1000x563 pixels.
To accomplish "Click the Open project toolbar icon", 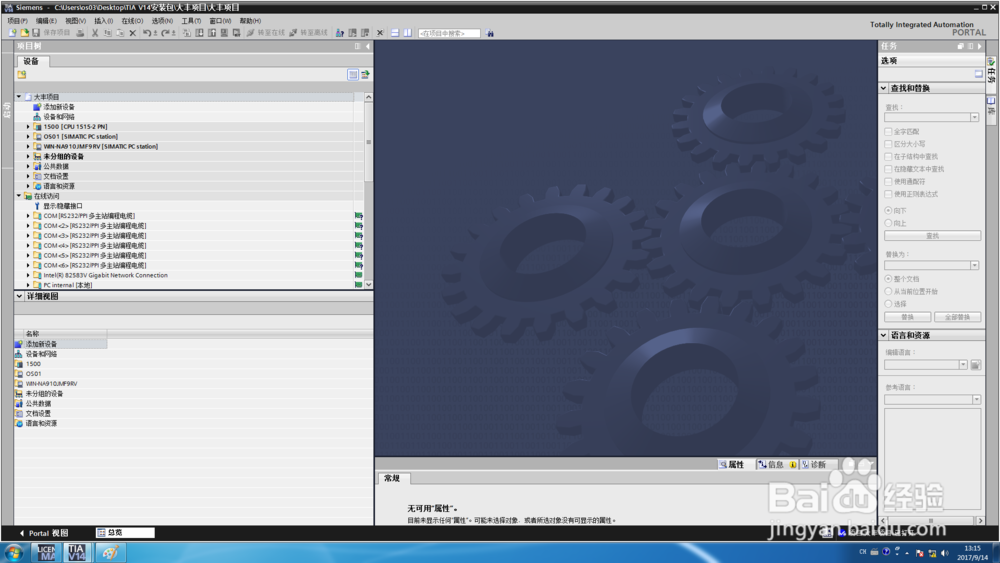I will pos(24,33).
